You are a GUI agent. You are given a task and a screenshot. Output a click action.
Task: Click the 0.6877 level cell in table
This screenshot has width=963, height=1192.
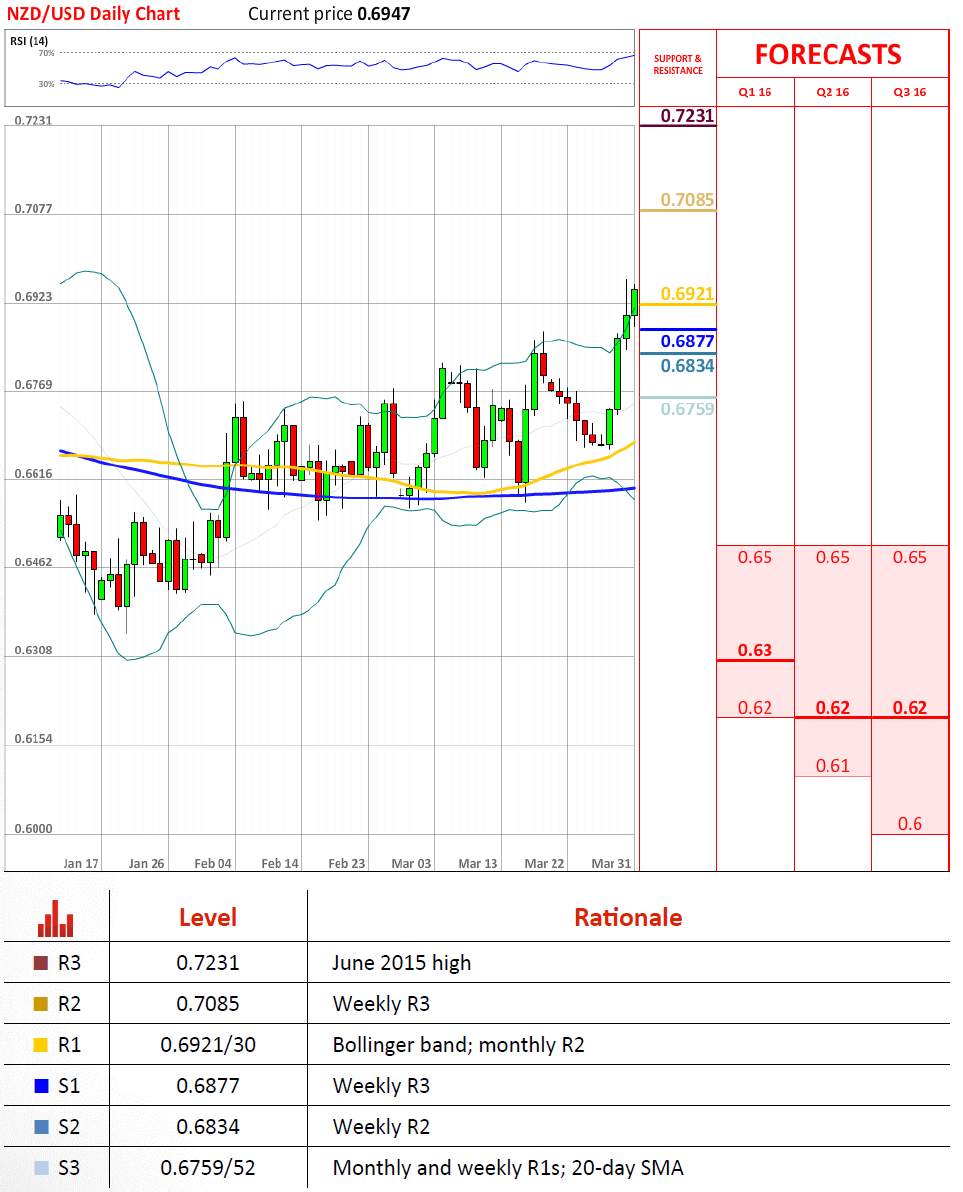pyautogui.click(x=207, y=1086)
